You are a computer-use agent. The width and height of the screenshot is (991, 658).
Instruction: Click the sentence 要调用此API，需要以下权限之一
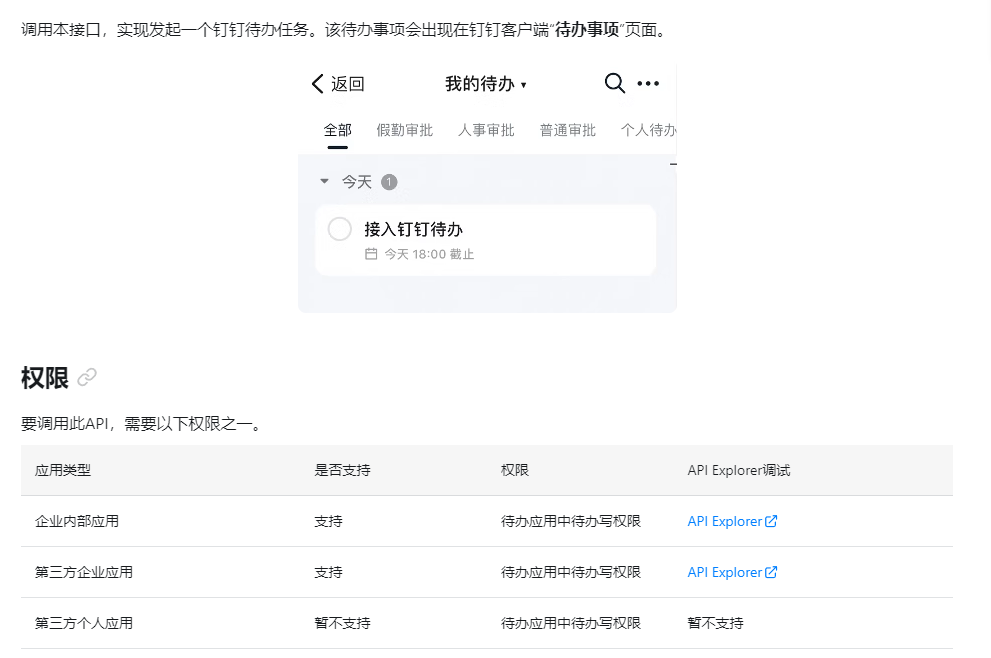[140, 423]
